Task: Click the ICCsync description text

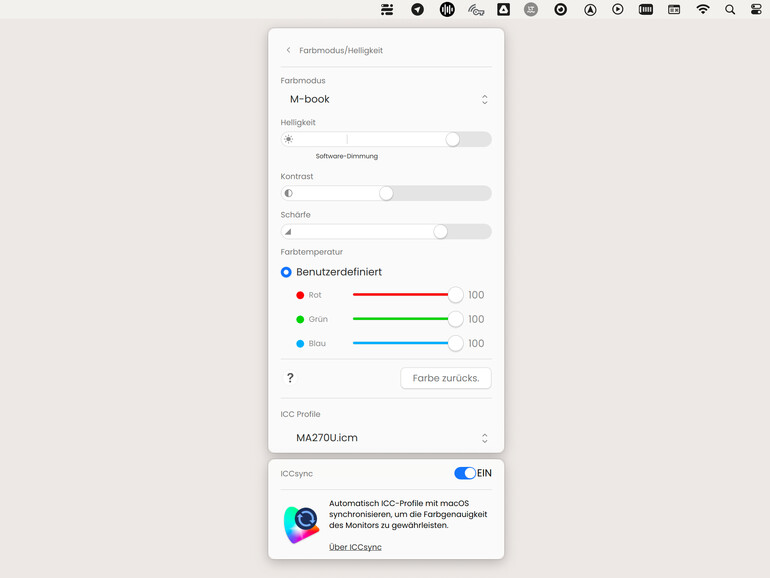Action: [408, 514]
